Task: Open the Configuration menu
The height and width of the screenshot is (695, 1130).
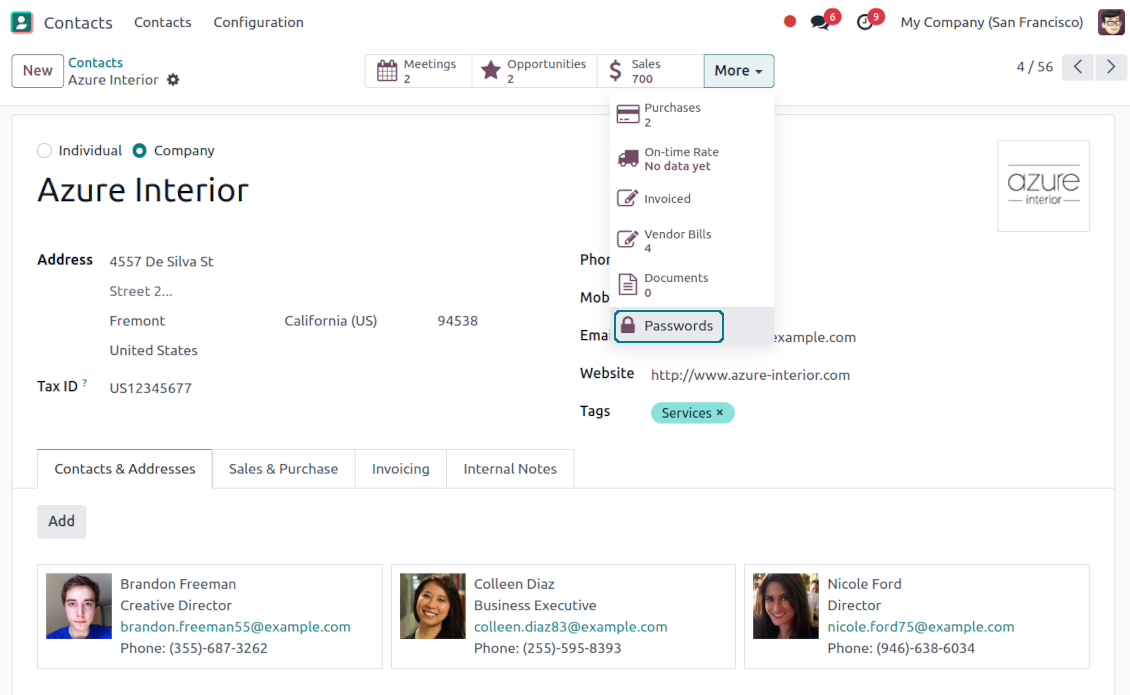Action: click(x=258, y=22)
